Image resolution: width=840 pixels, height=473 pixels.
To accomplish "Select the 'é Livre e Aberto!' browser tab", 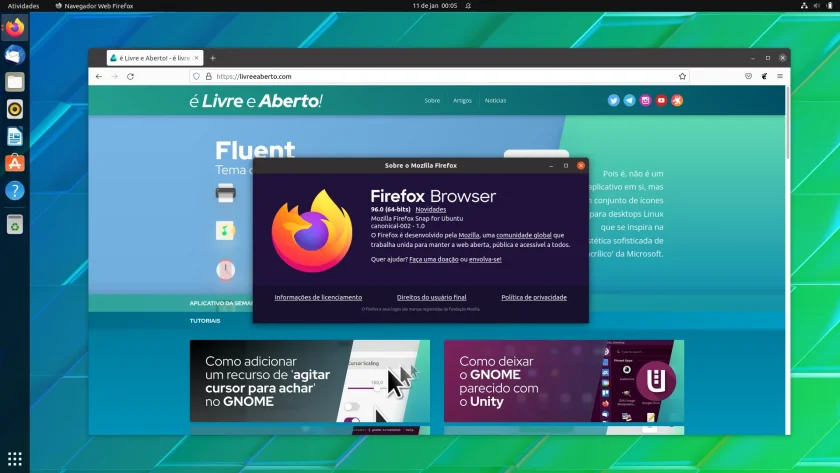I will [x=155, y=58].
